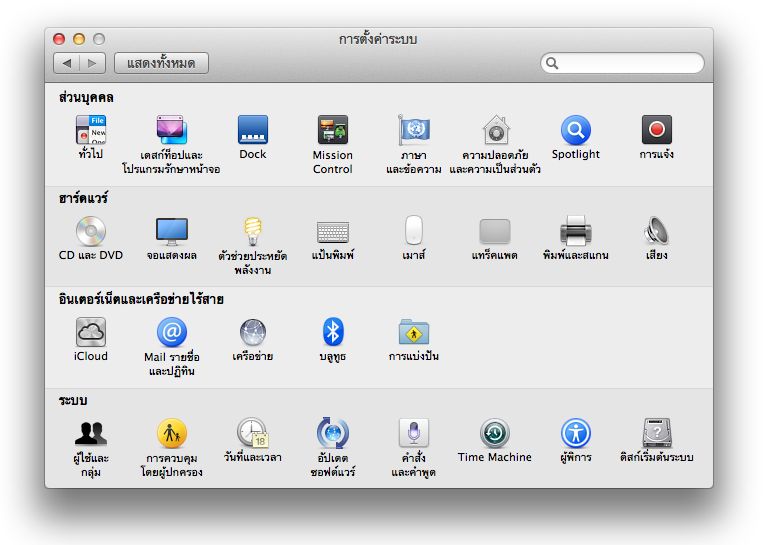Open Security & Privacy (ความปลอดภัย) house icon
763x545 pixels.
495,130
